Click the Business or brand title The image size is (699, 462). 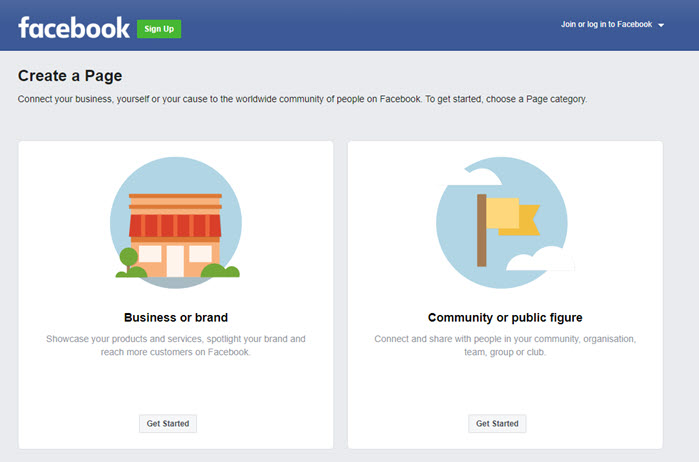pyautogui.click(x=176, y=318)
